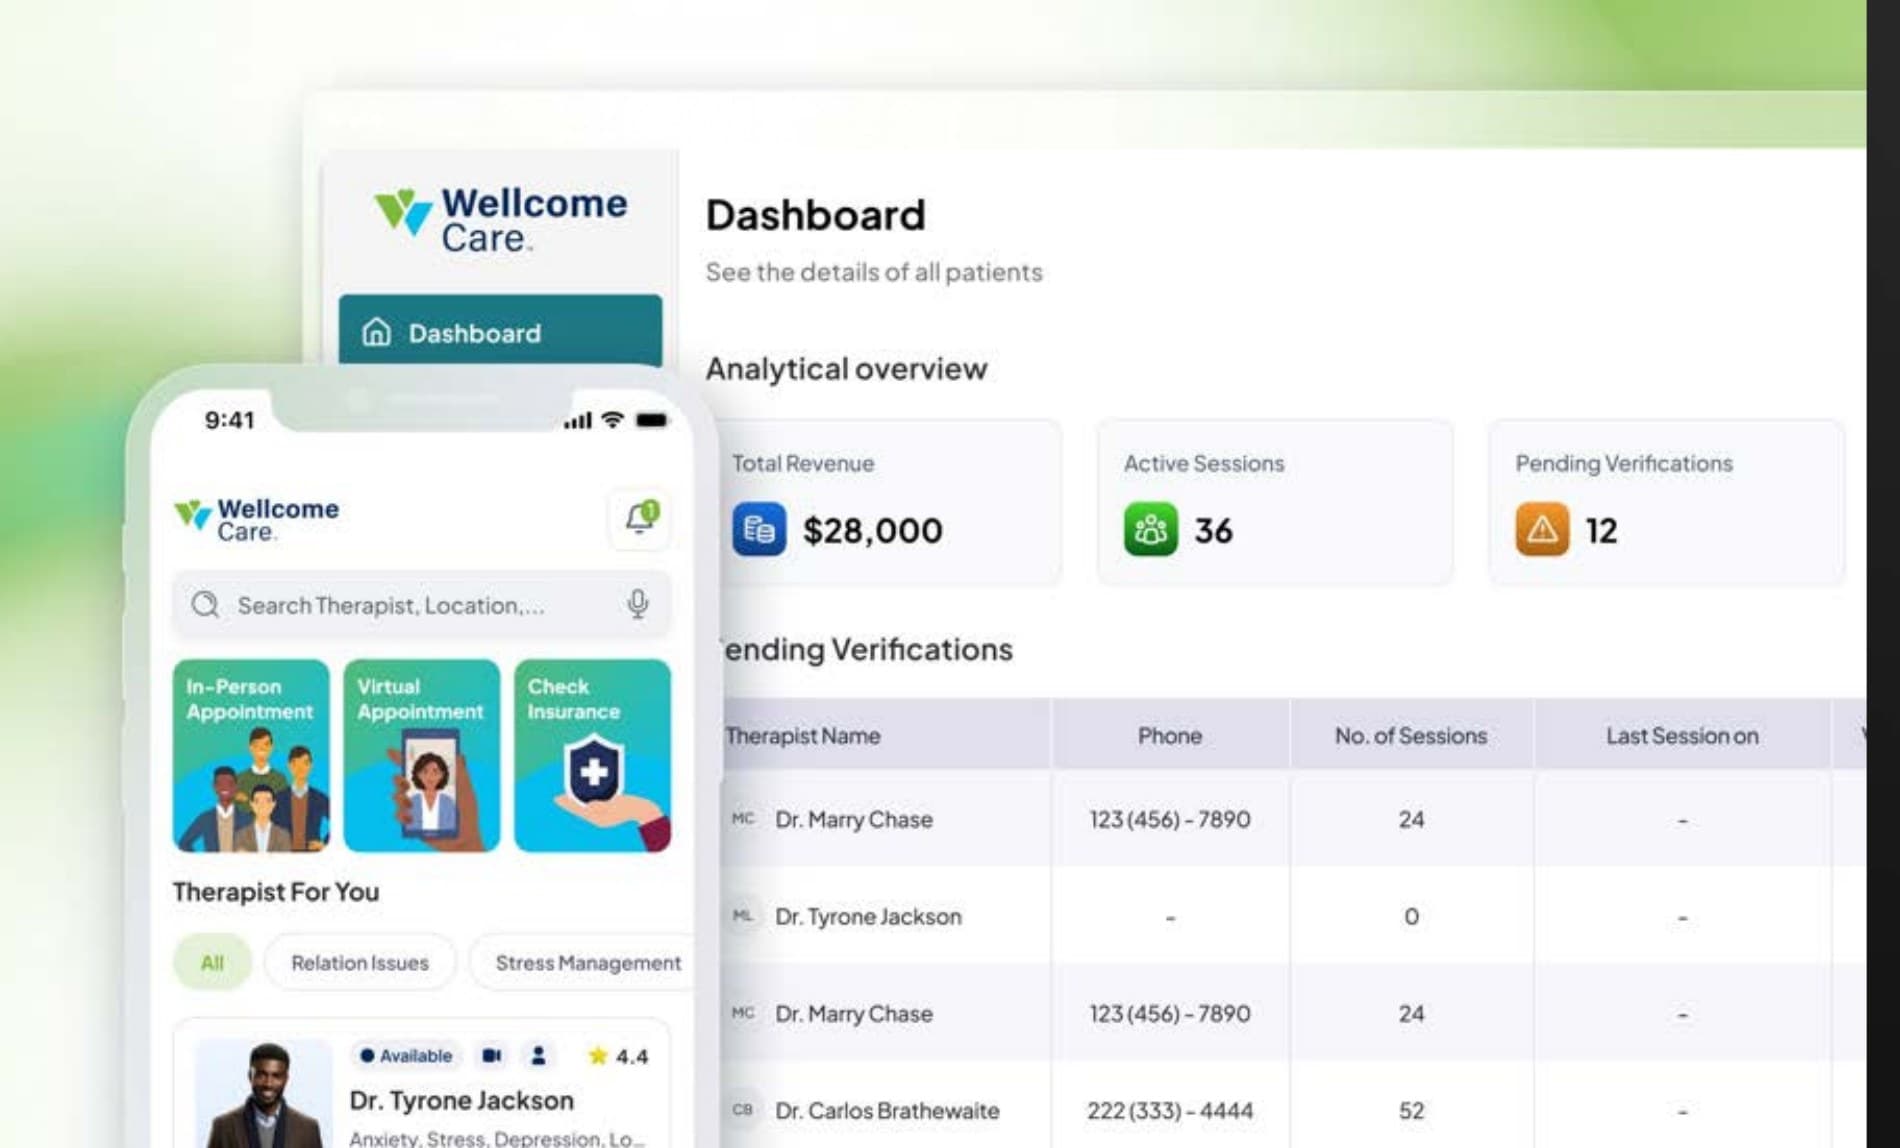Open the Check Insurance card
1900x1148 pixels.
point(592,756)
